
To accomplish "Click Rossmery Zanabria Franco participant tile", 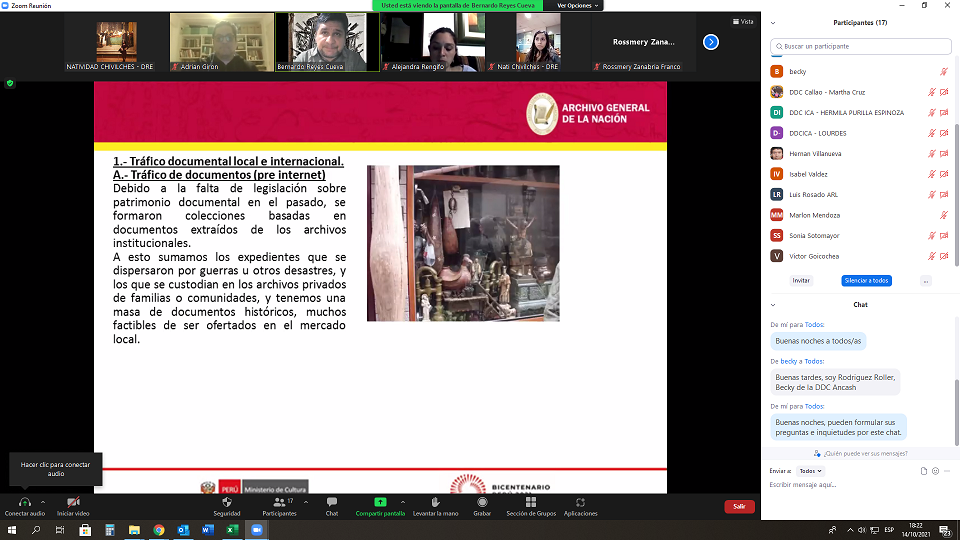I will click(643, 42).
